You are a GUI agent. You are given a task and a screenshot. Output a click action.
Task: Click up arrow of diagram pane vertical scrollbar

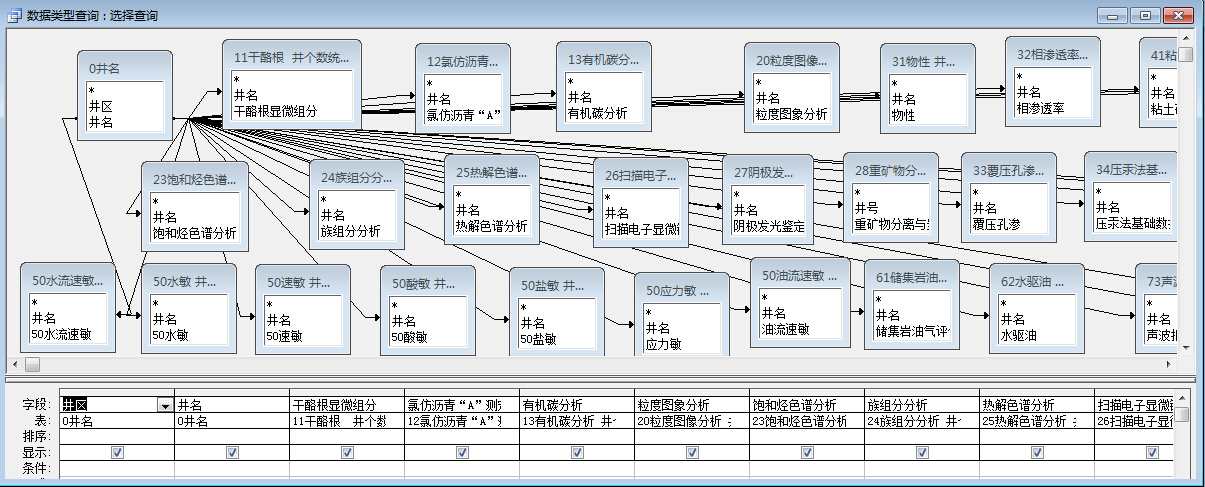1185,37
